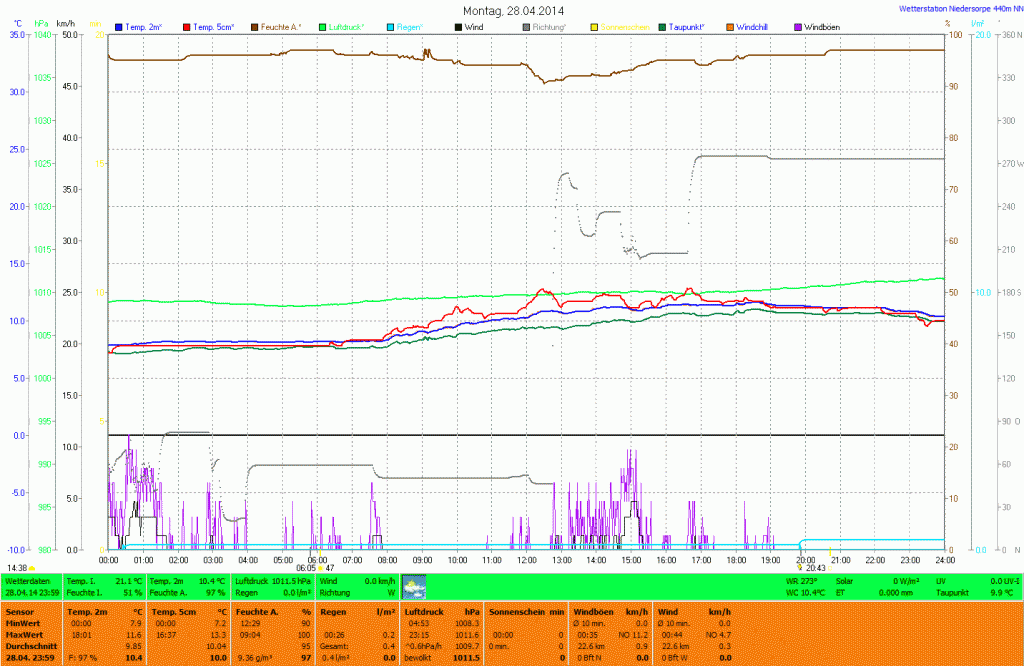
Task: Click the teal Taupunkt legend icon
Action: click(x=662, y=25)
